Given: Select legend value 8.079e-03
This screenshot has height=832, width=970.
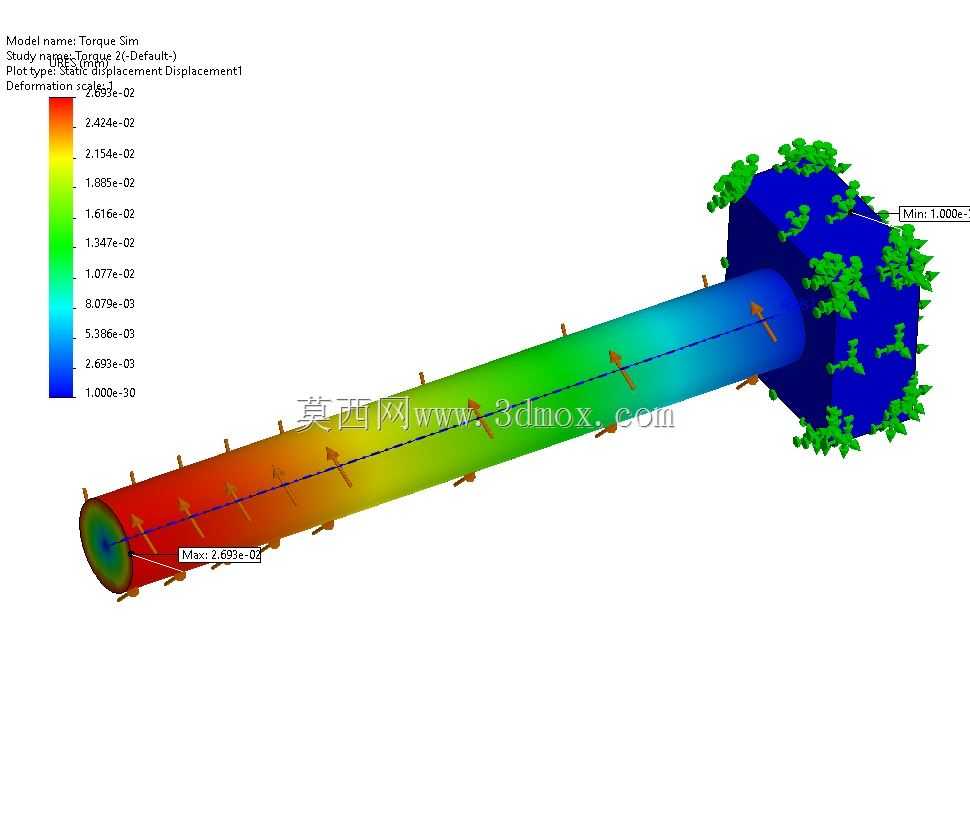Looking at the screenshot, I should tap(109, 304).
